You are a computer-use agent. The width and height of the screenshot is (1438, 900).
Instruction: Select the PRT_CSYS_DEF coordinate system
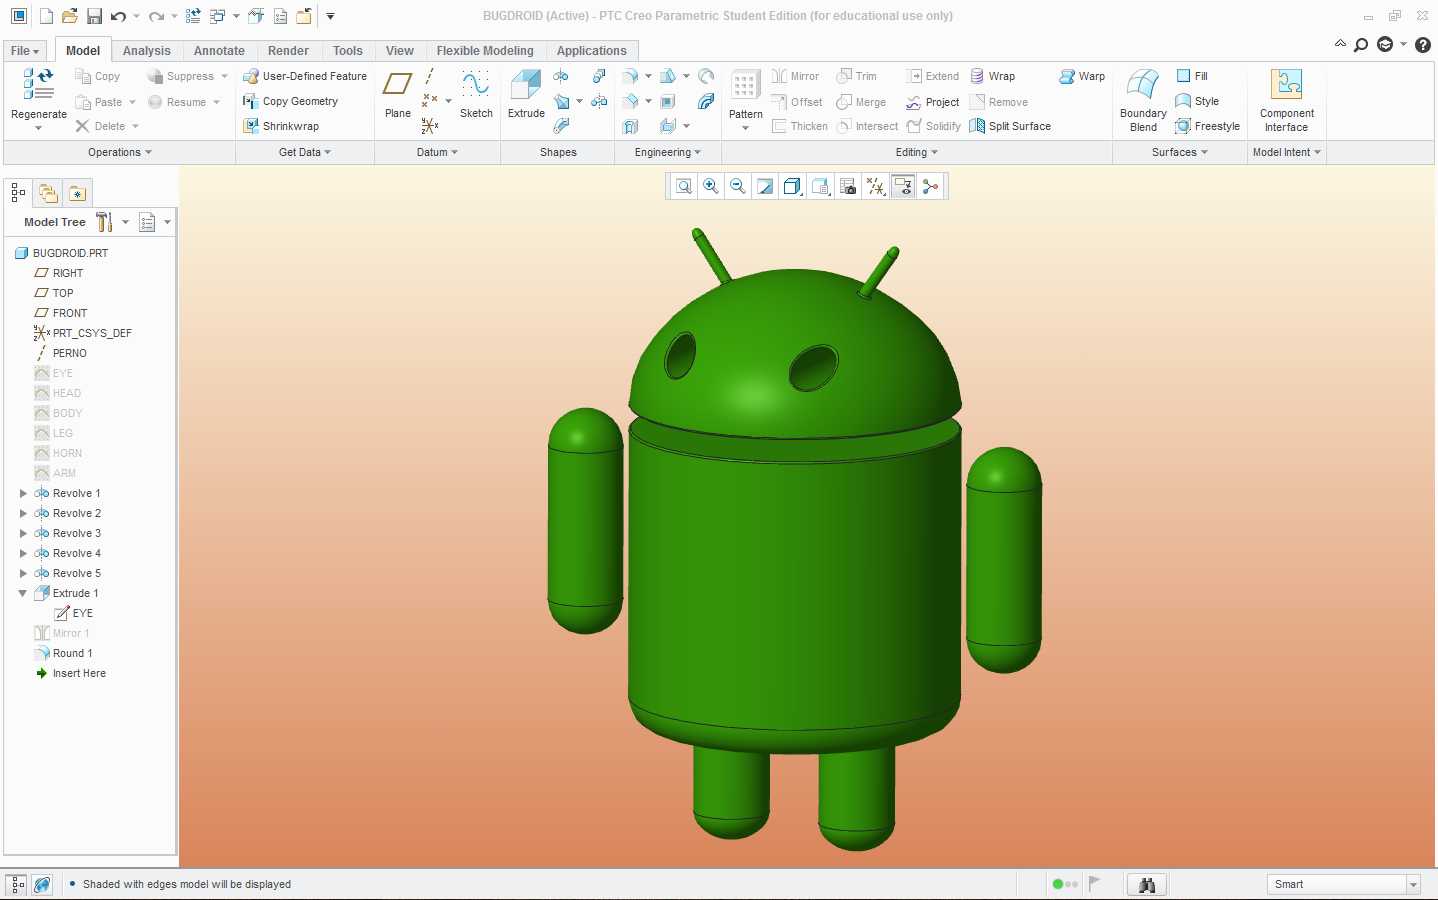(x=91, y=333)
